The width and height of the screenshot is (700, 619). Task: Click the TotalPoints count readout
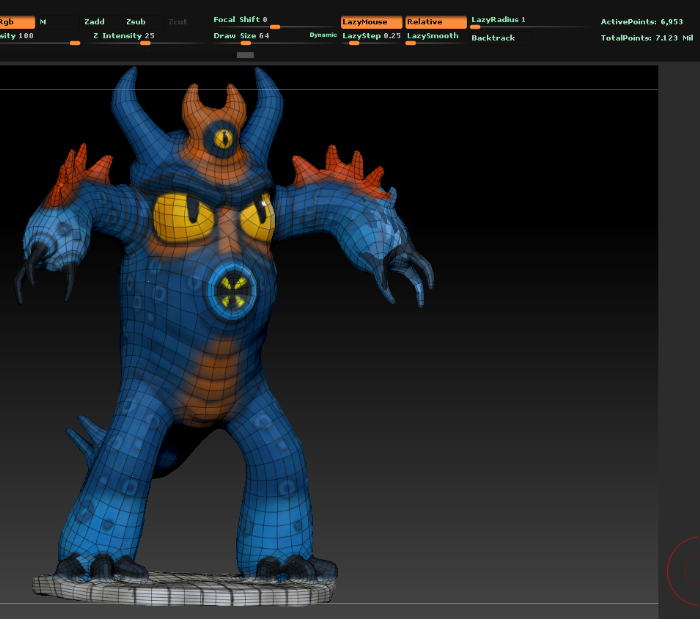[x=646, y=37]
